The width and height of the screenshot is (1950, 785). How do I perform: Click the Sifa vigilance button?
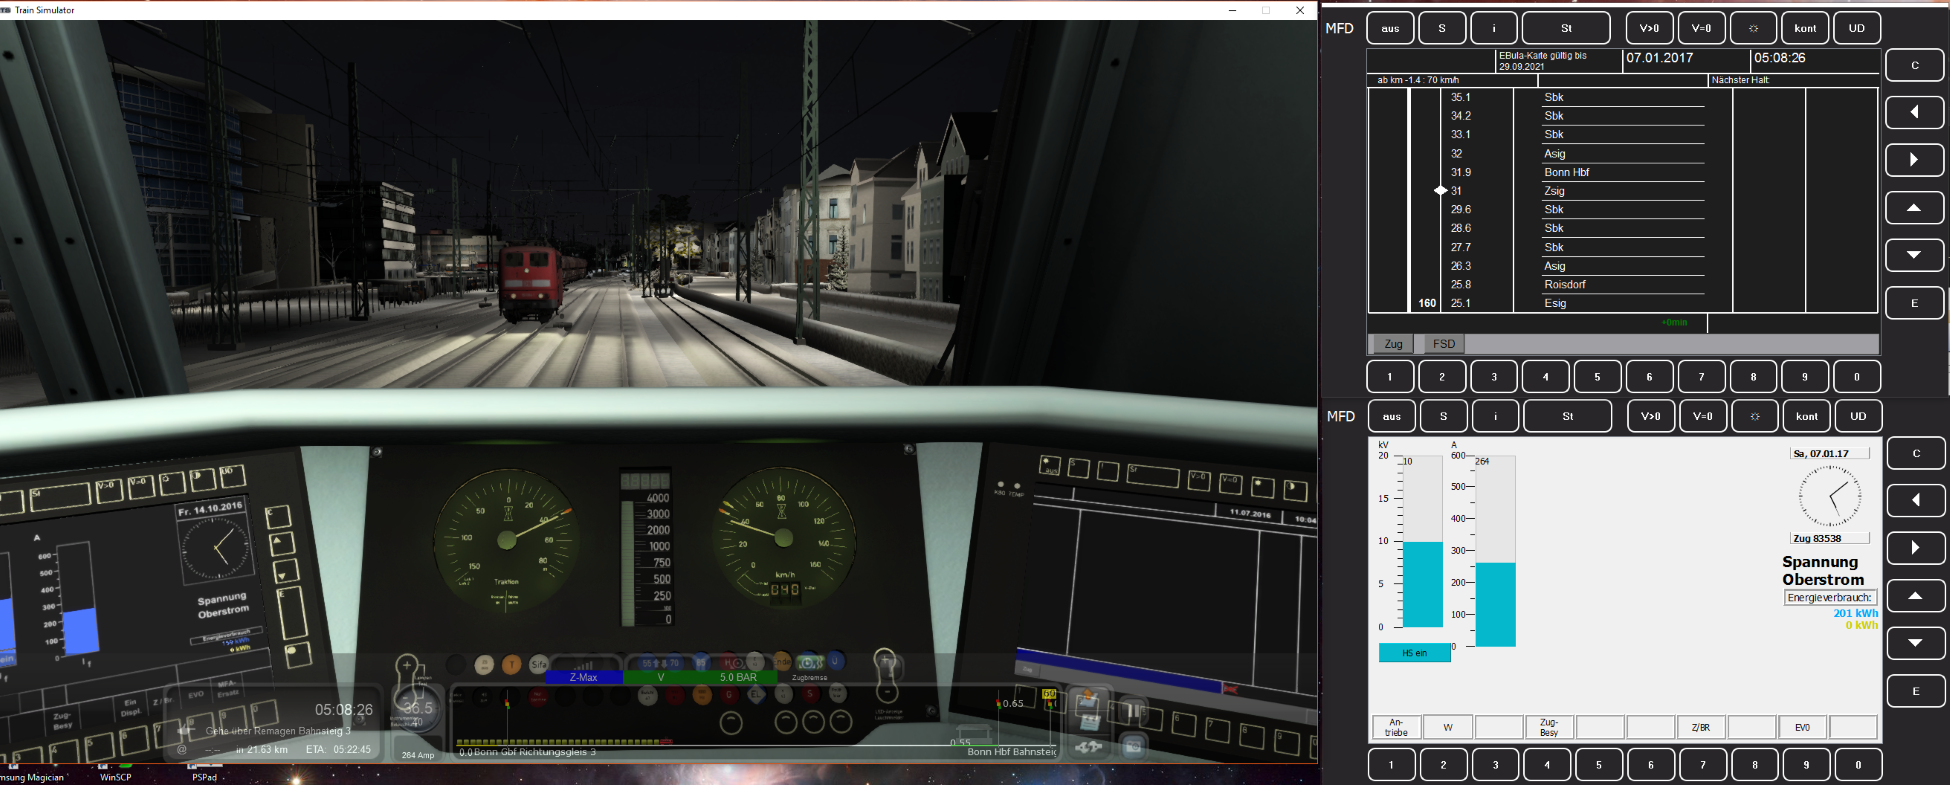(x=539, y=664)
